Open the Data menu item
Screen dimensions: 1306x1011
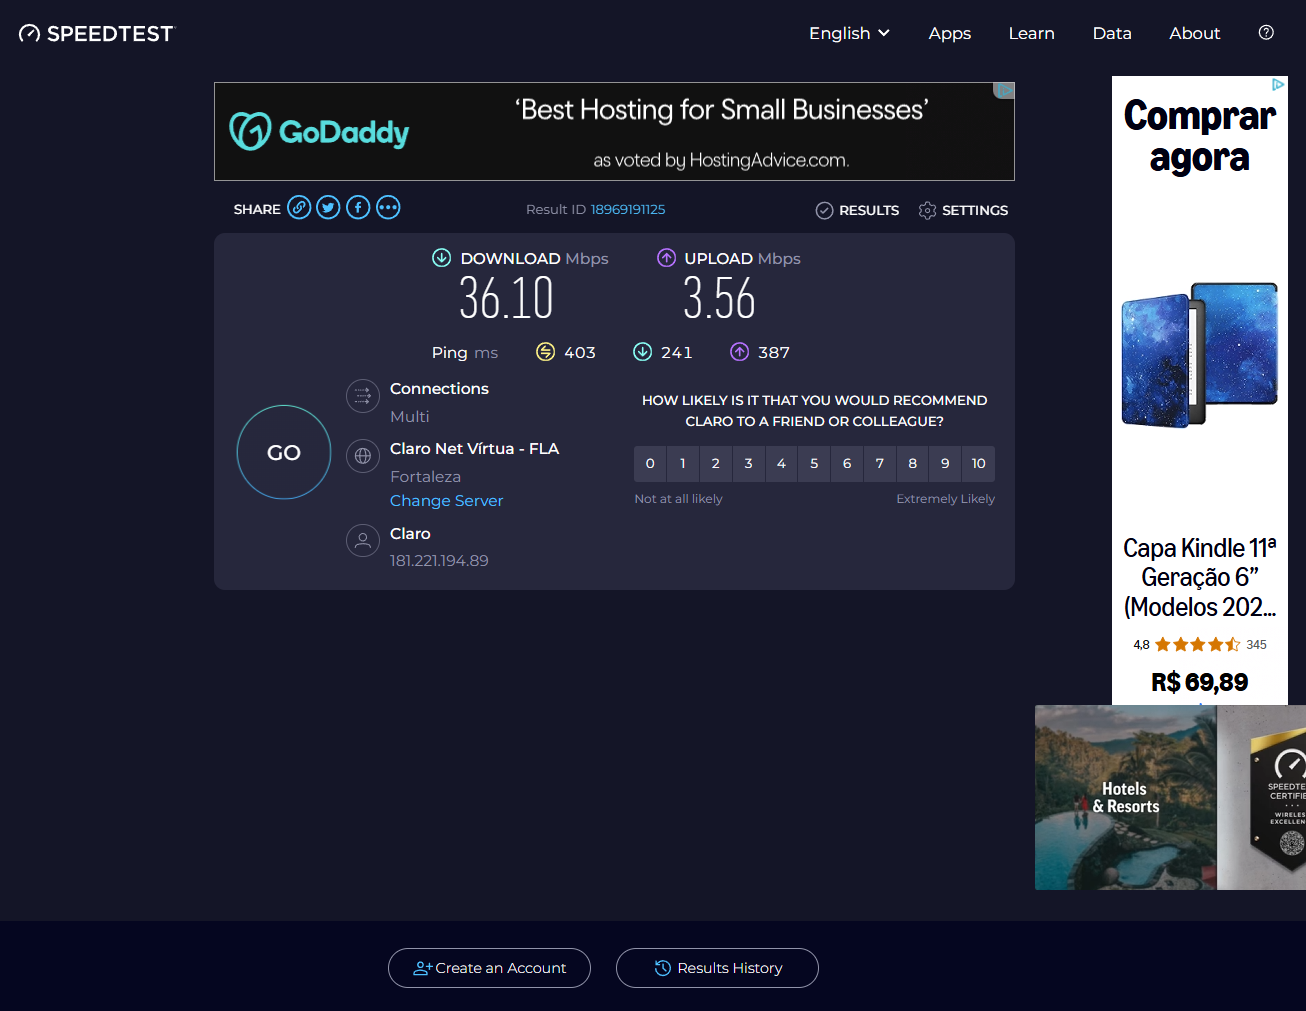[1111, 33]
